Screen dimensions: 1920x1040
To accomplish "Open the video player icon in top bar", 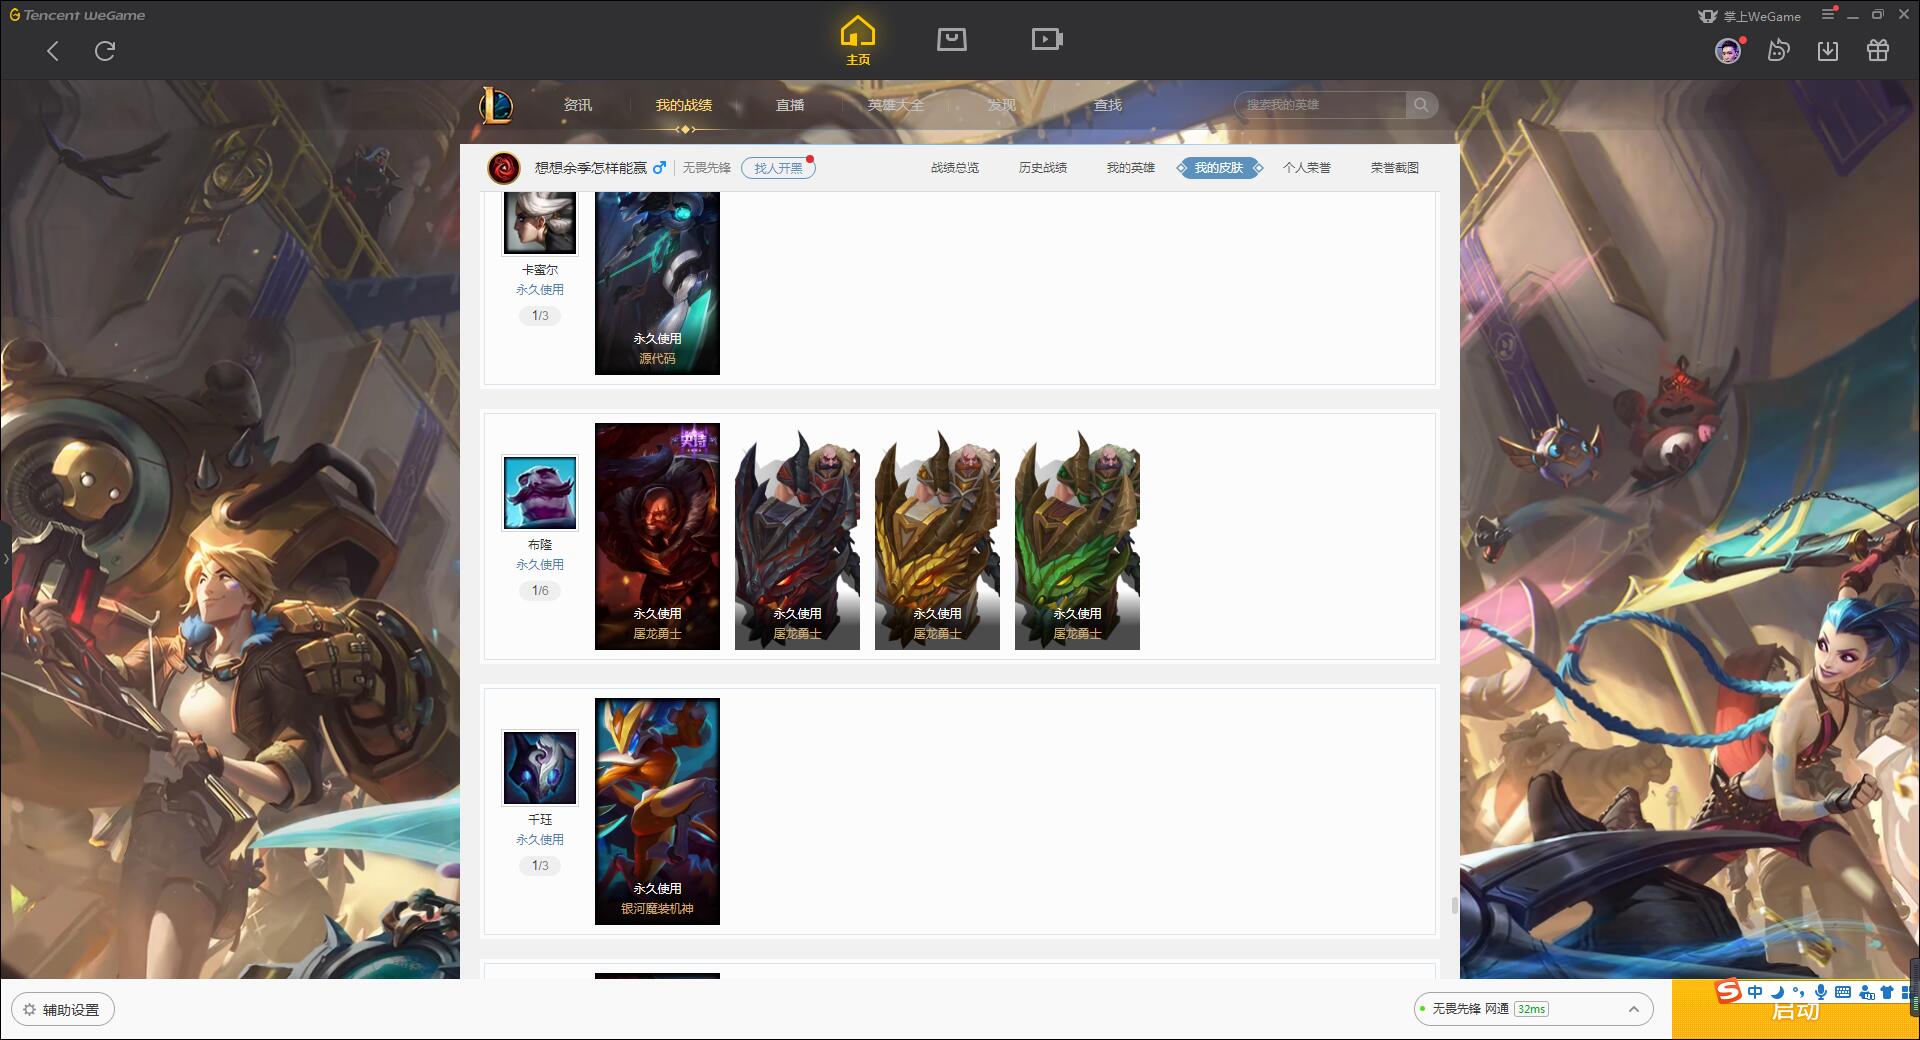I will 1047,39.
